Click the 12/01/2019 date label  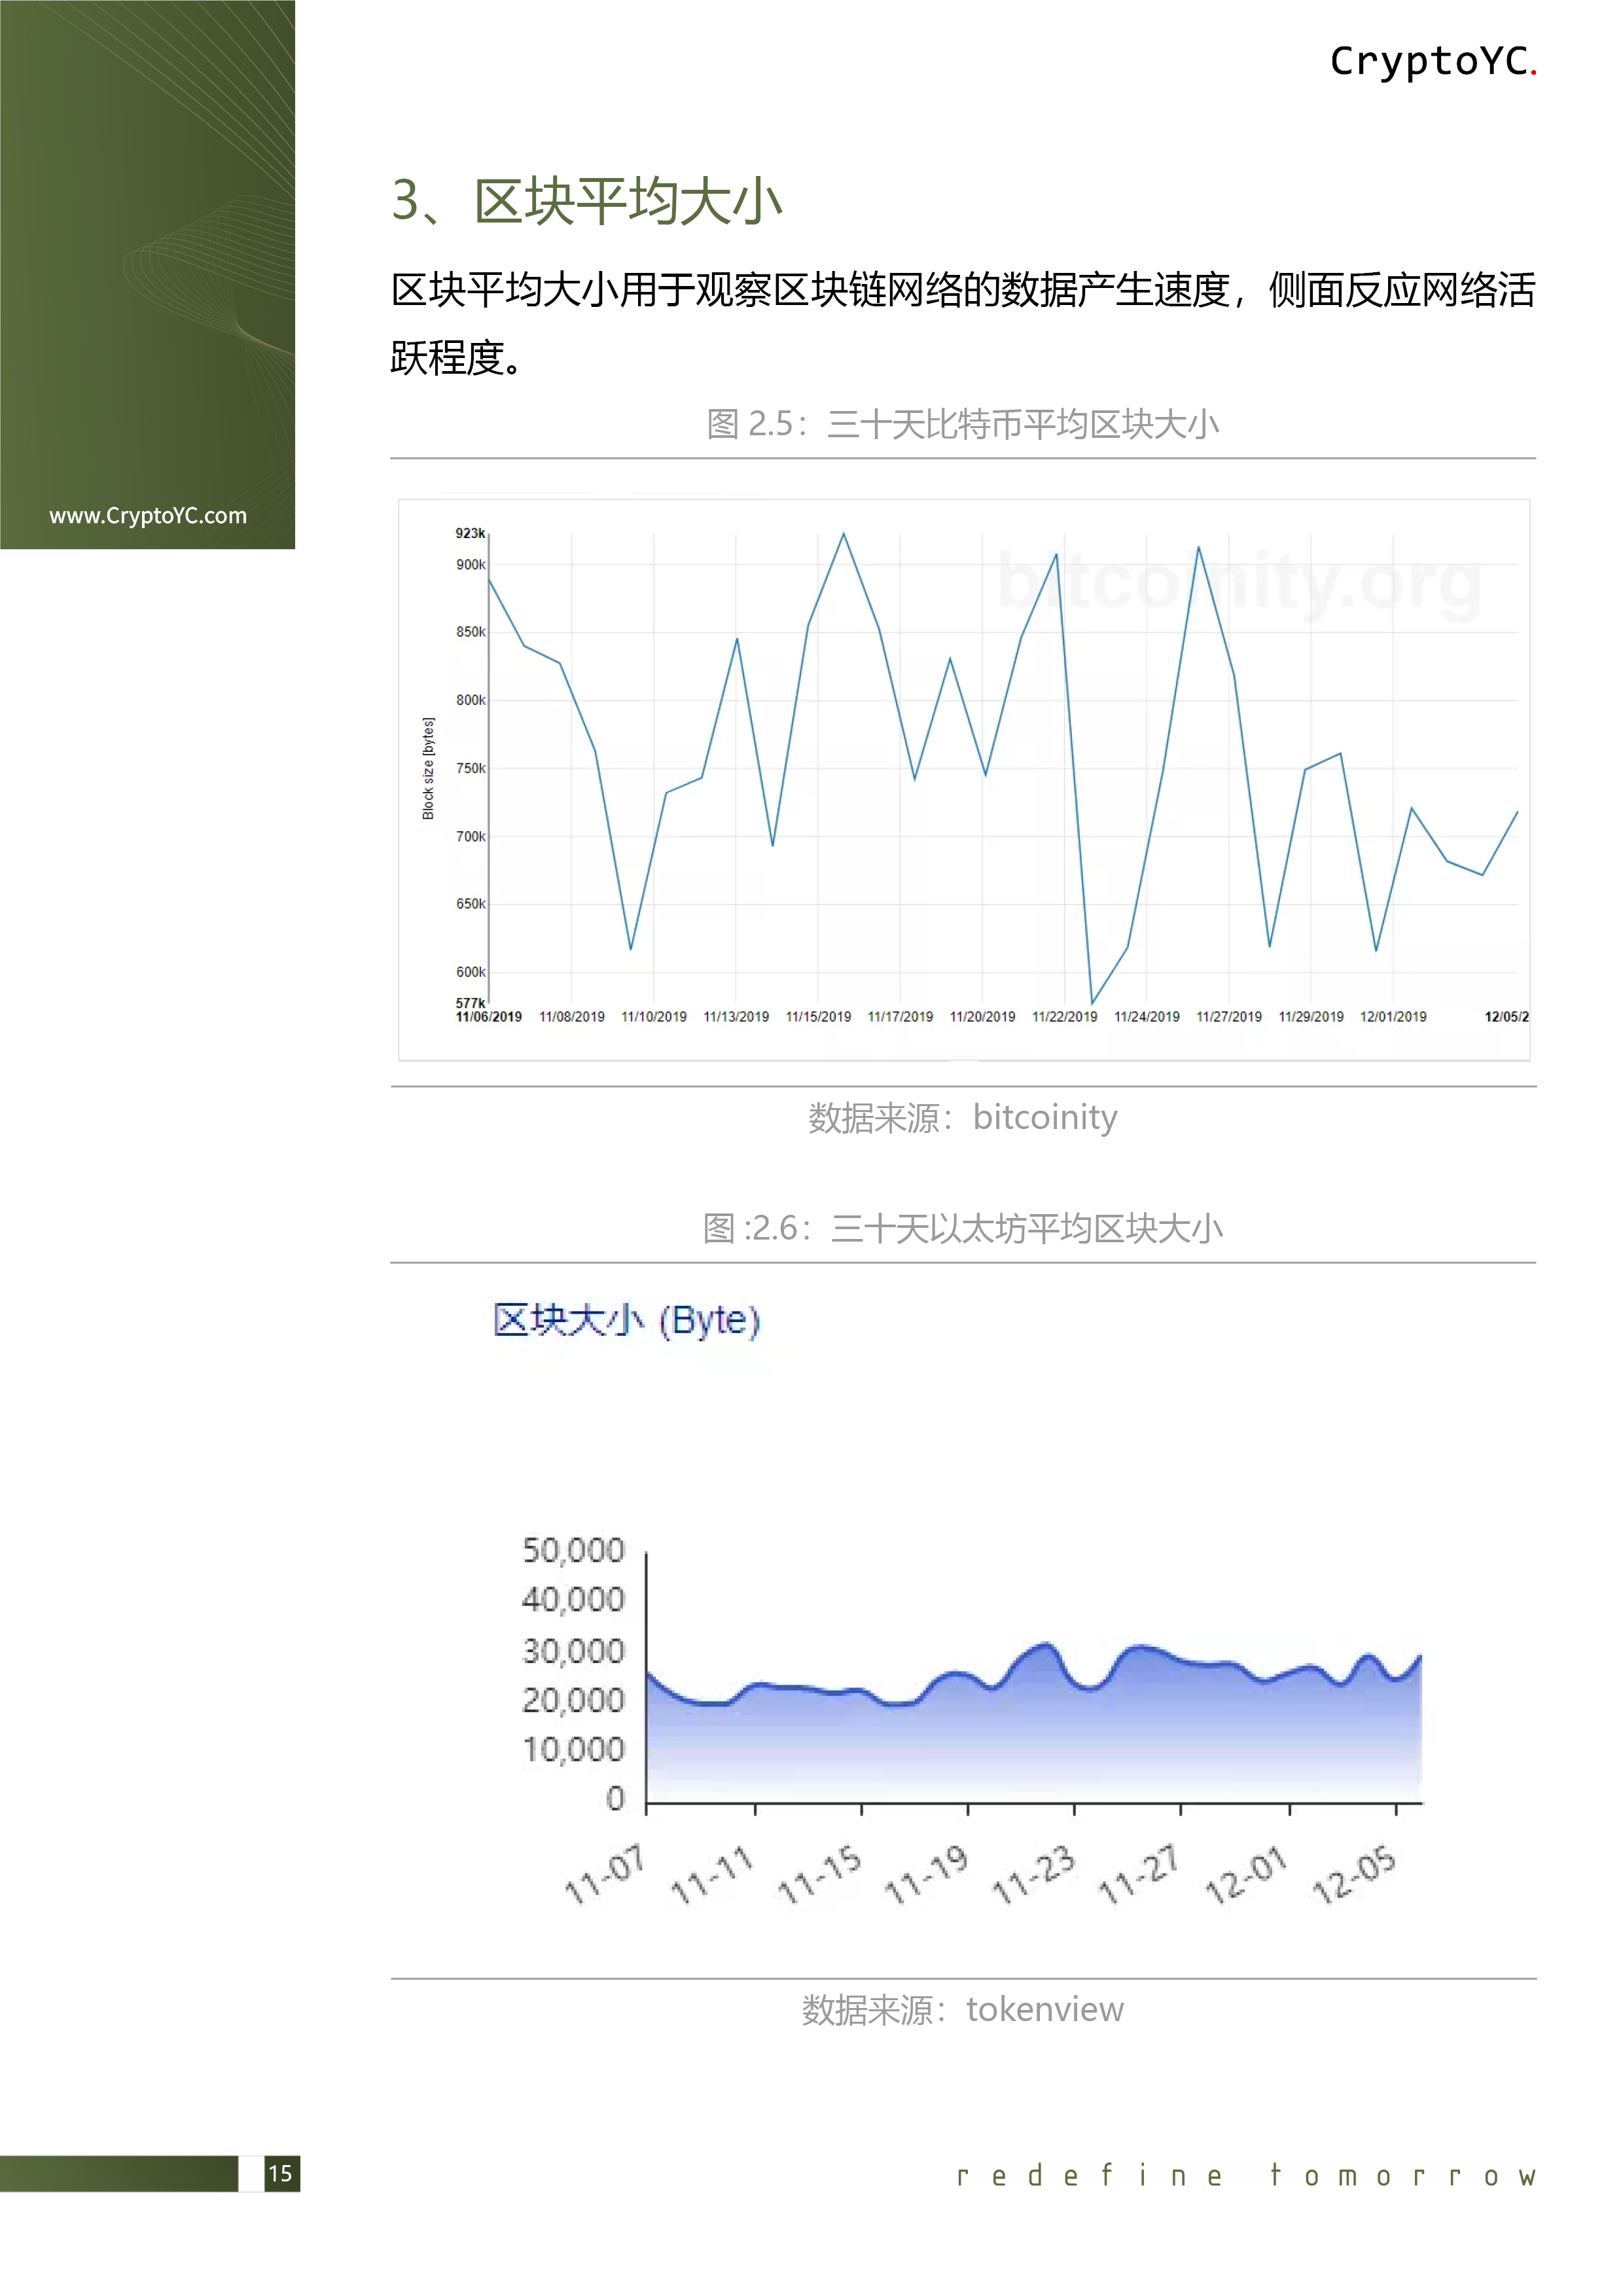1393,1017
